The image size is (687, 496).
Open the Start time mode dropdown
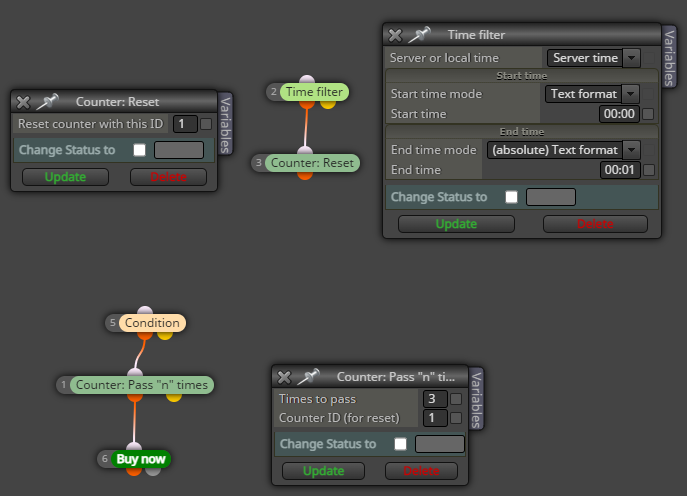tap(592, 94)
